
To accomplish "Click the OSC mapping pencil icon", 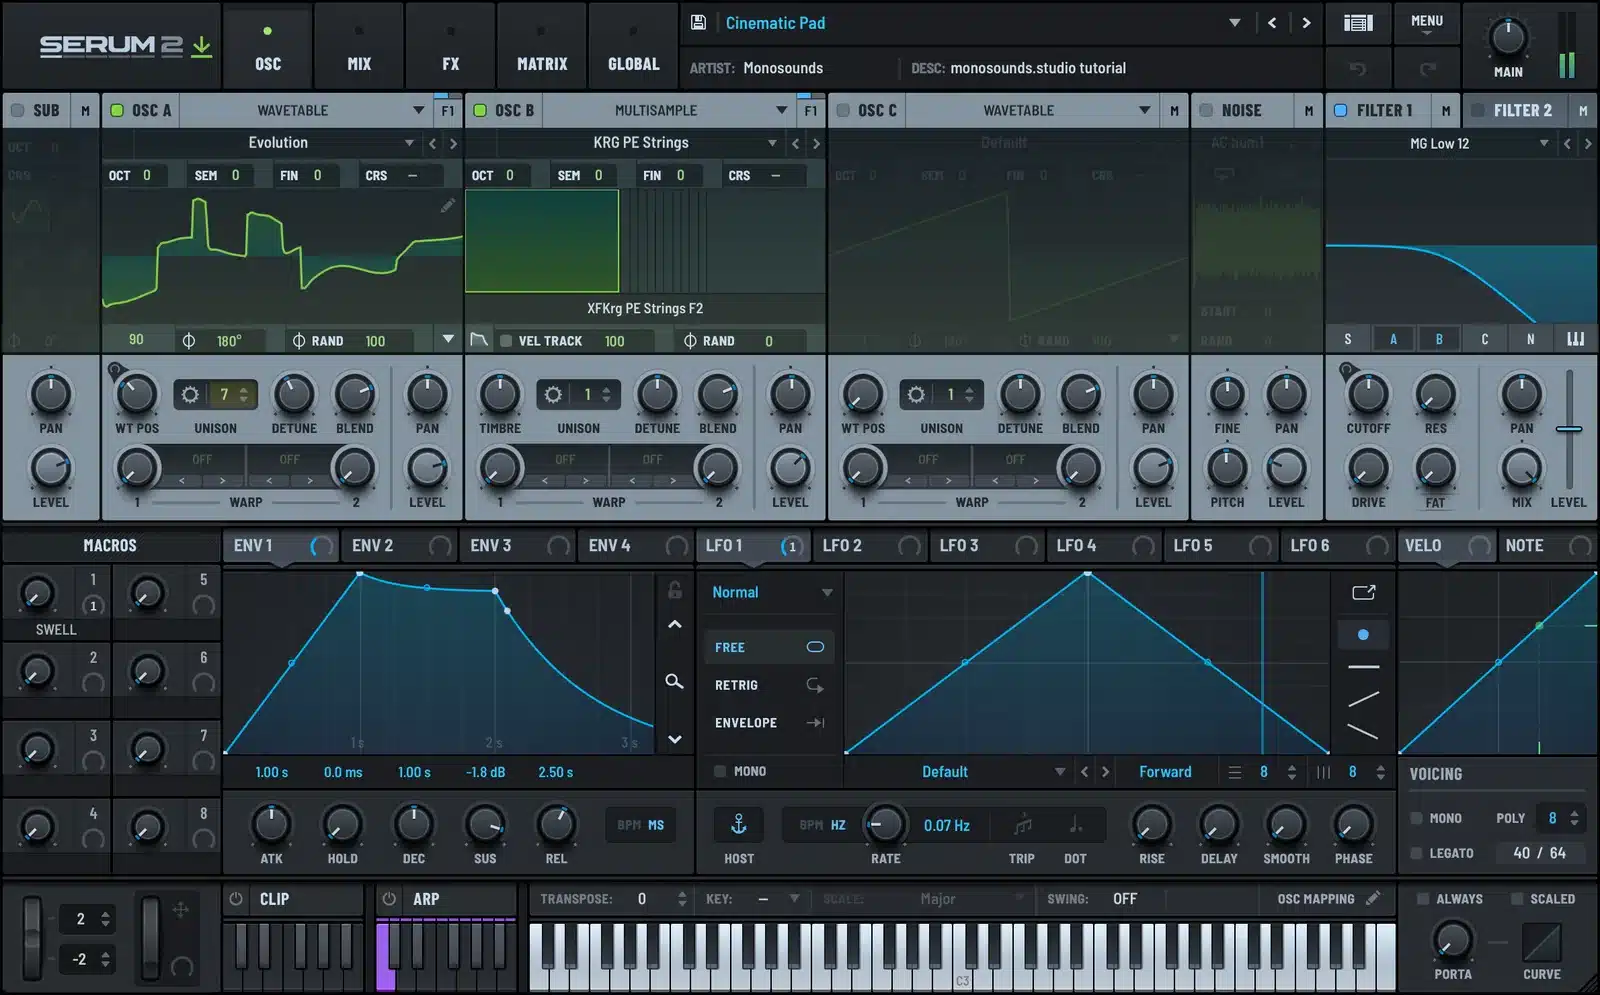I will point(1373,898).
